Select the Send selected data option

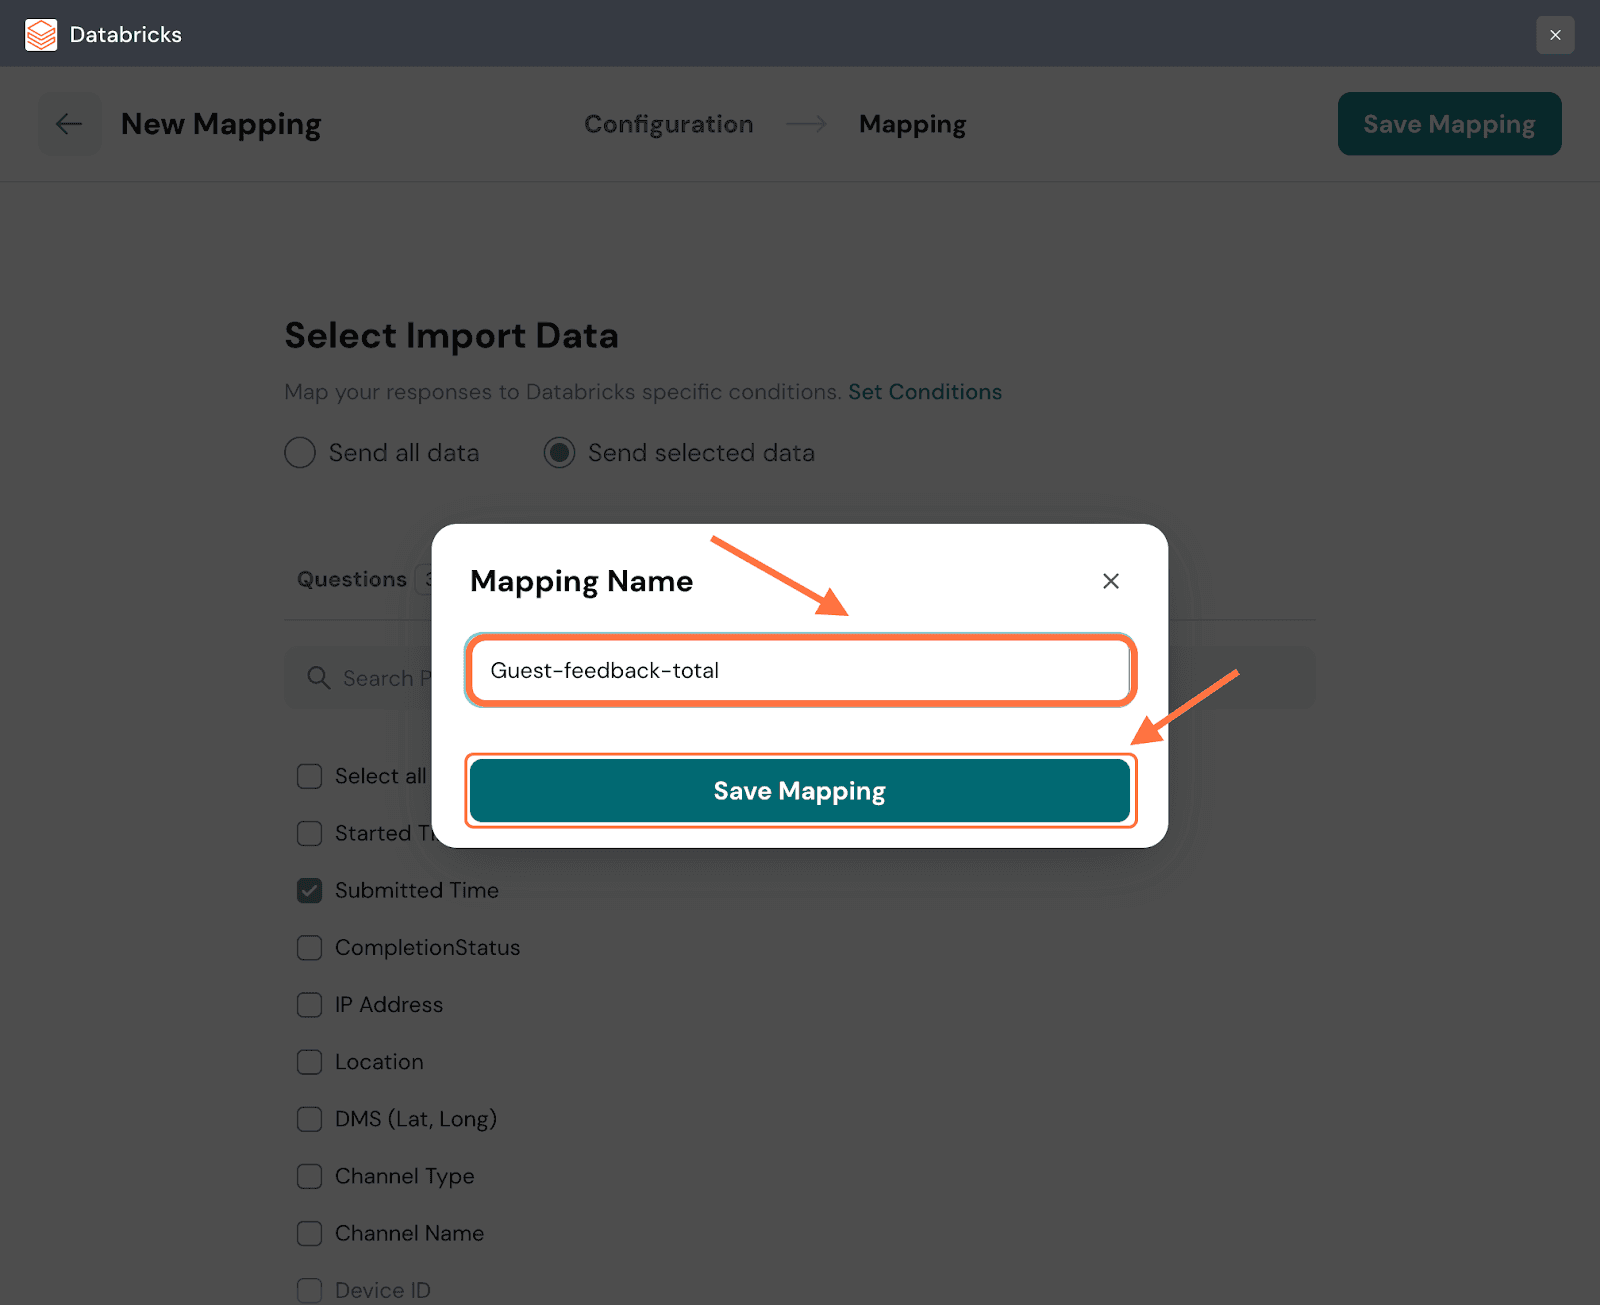coord(559,453)
